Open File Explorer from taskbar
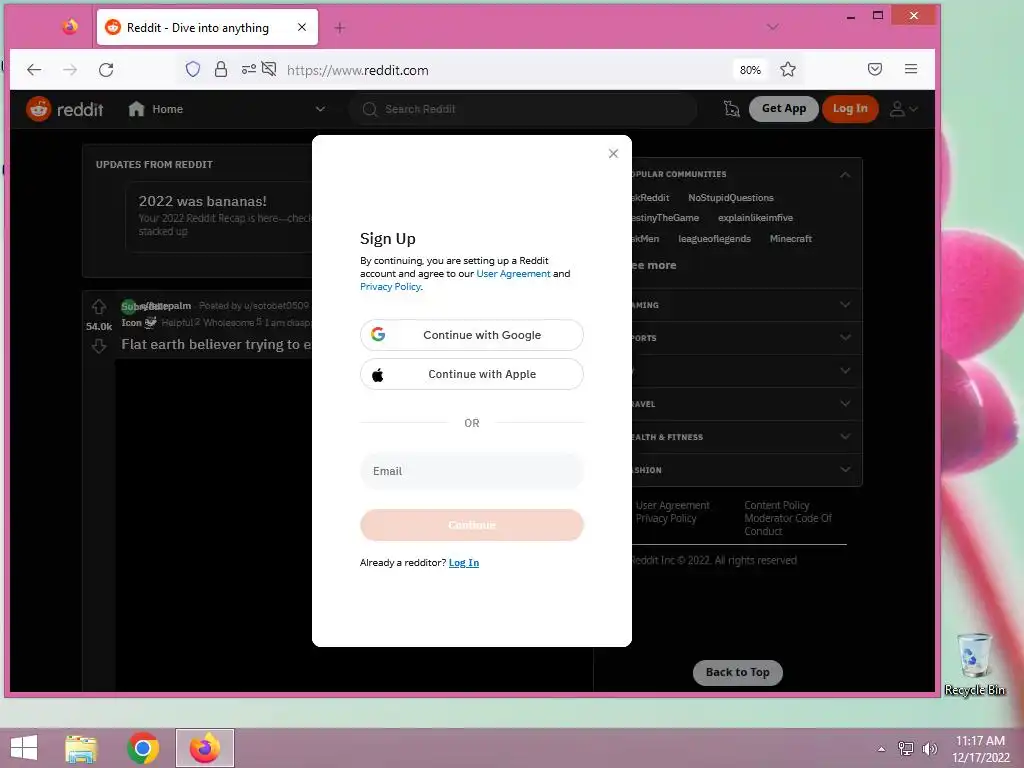The width and height of the screenshot is (1024, 768). coord(81,748)
